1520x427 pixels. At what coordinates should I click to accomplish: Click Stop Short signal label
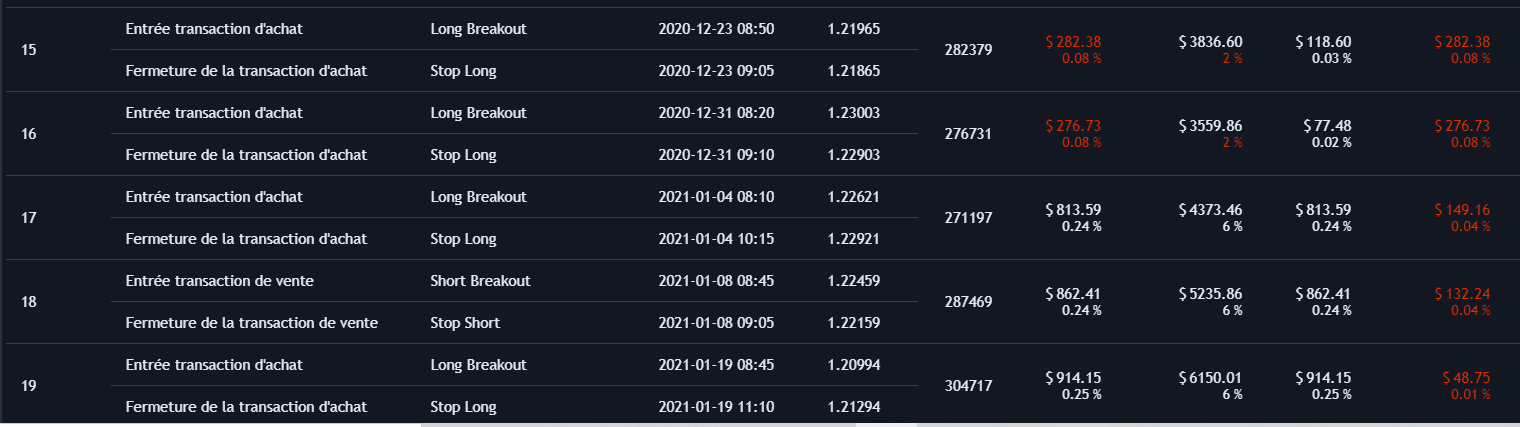(465, 323)
